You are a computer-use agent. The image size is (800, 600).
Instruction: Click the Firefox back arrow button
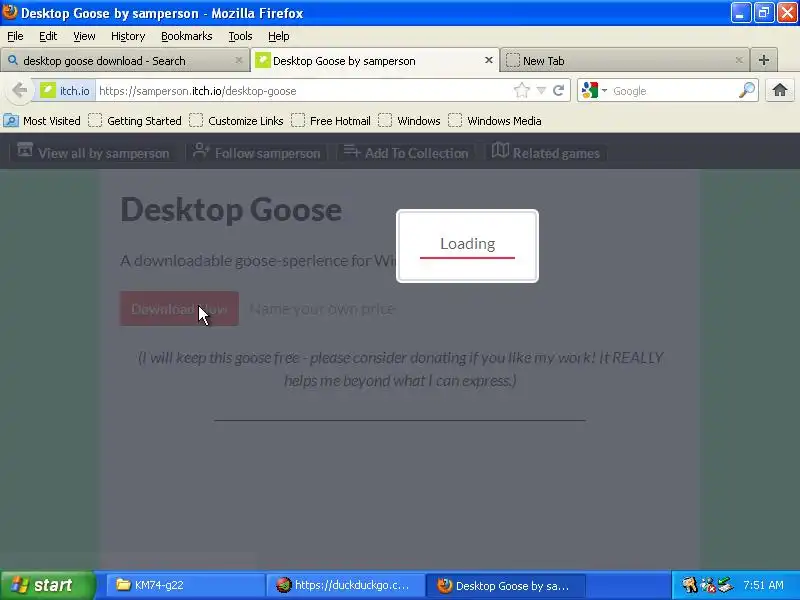[x=19, y=91]
